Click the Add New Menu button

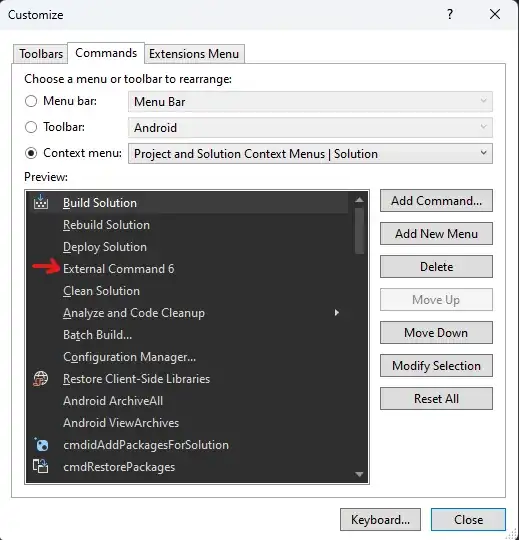pos(436,233)
